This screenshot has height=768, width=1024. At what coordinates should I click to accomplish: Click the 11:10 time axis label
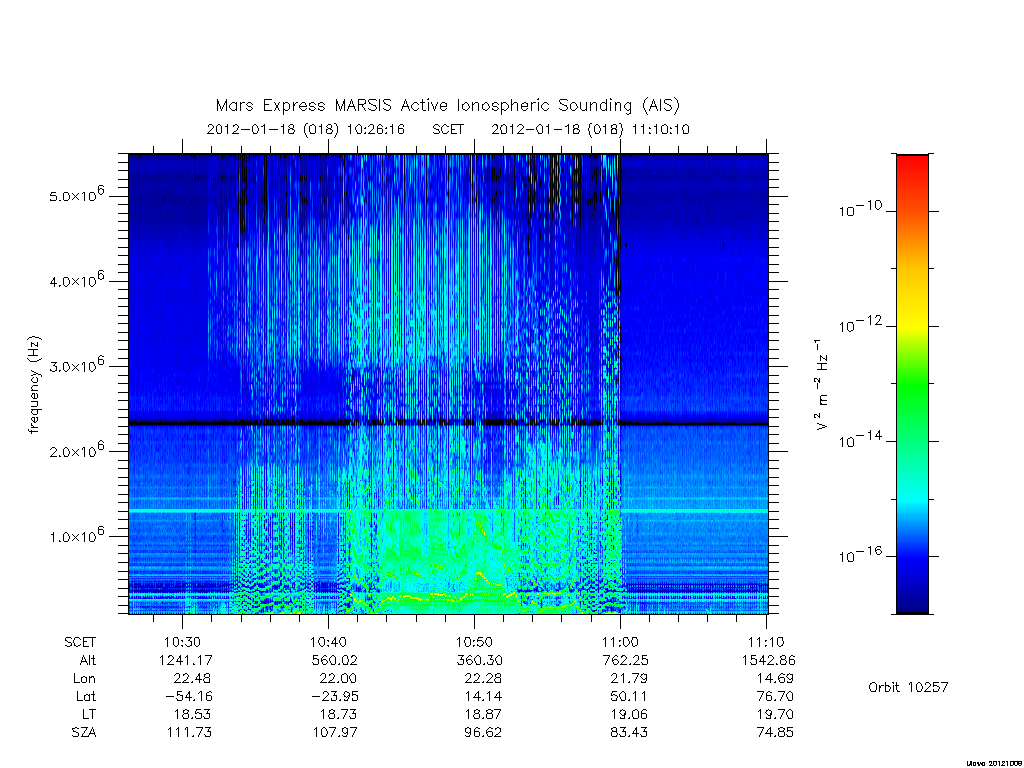point(766,643)
